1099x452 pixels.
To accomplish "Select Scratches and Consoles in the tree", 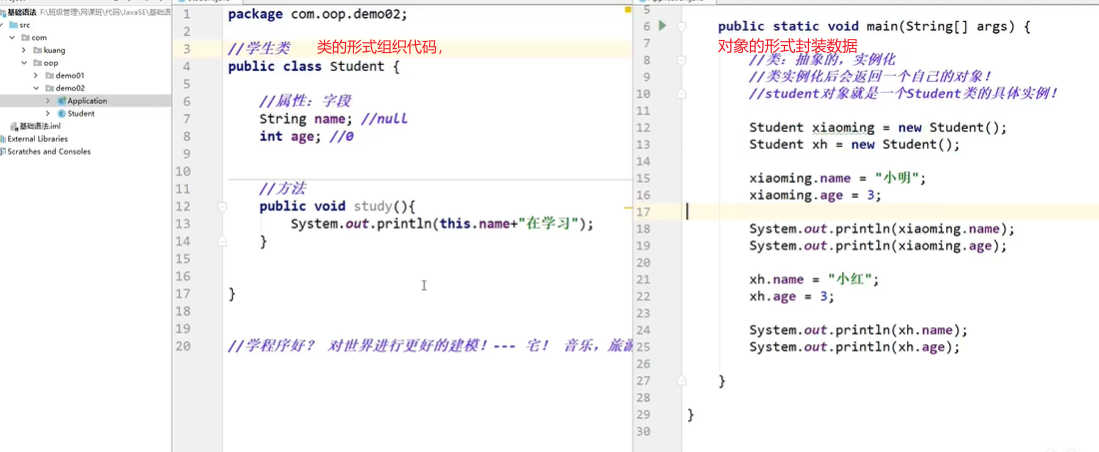I will (49, 151).
